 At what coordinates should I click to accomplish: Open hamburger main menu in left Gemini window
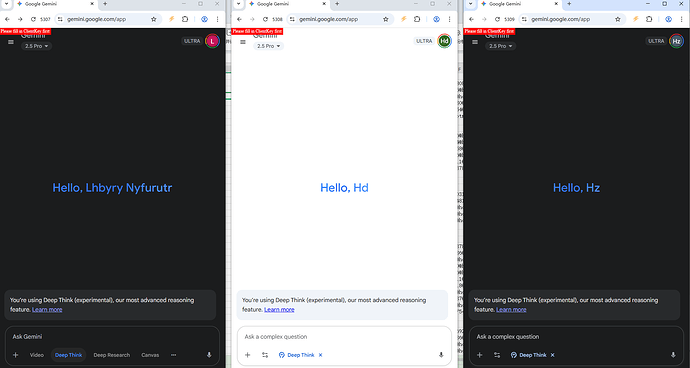tap(11, 42)
